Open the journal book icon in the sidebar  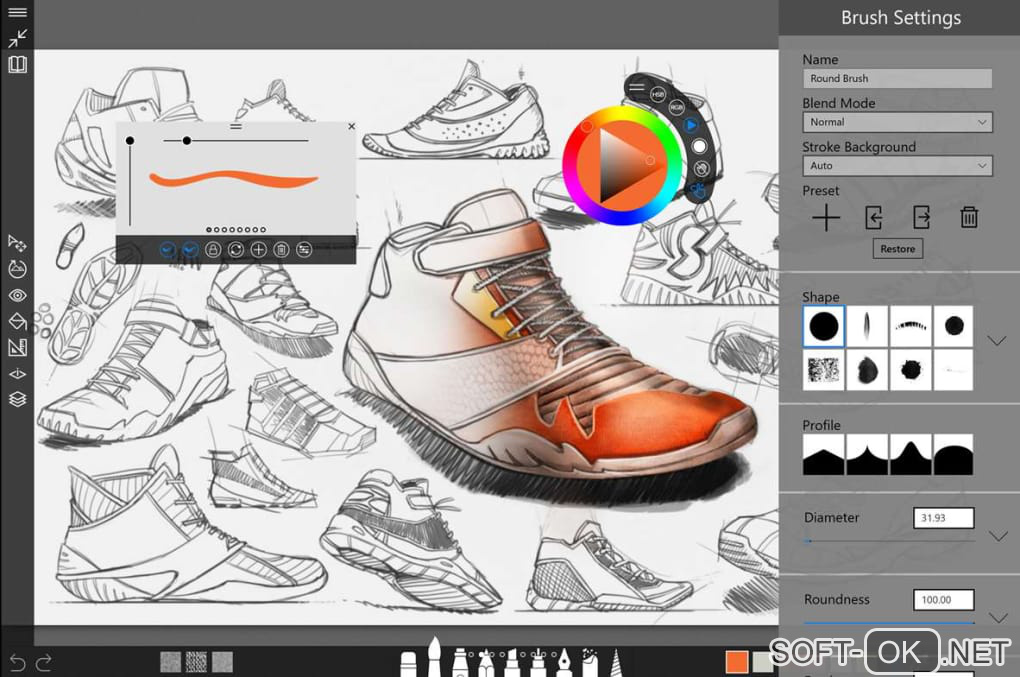pyautogui.click(x=18, y=64)
